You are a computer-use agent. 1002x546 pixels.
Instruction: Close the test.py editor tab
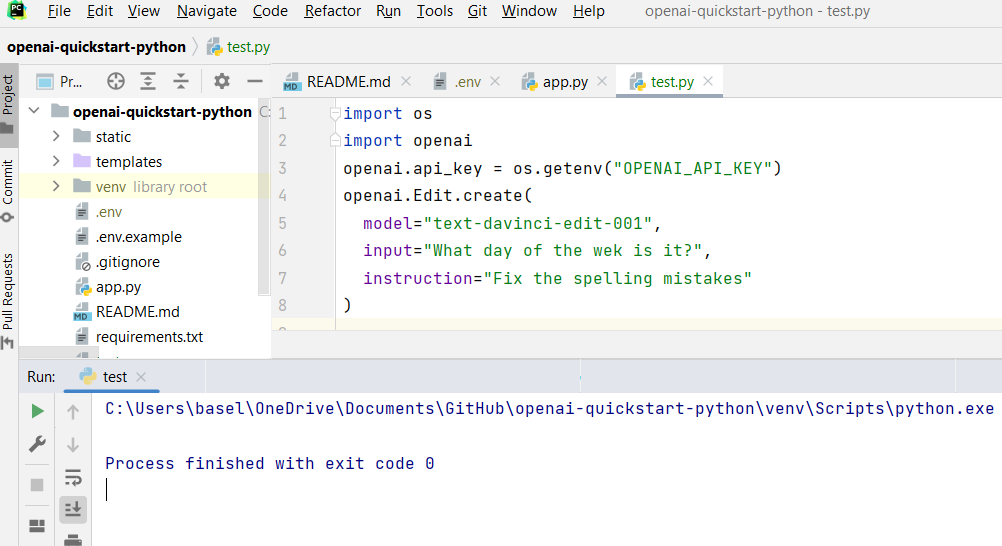tap(708, 82)
